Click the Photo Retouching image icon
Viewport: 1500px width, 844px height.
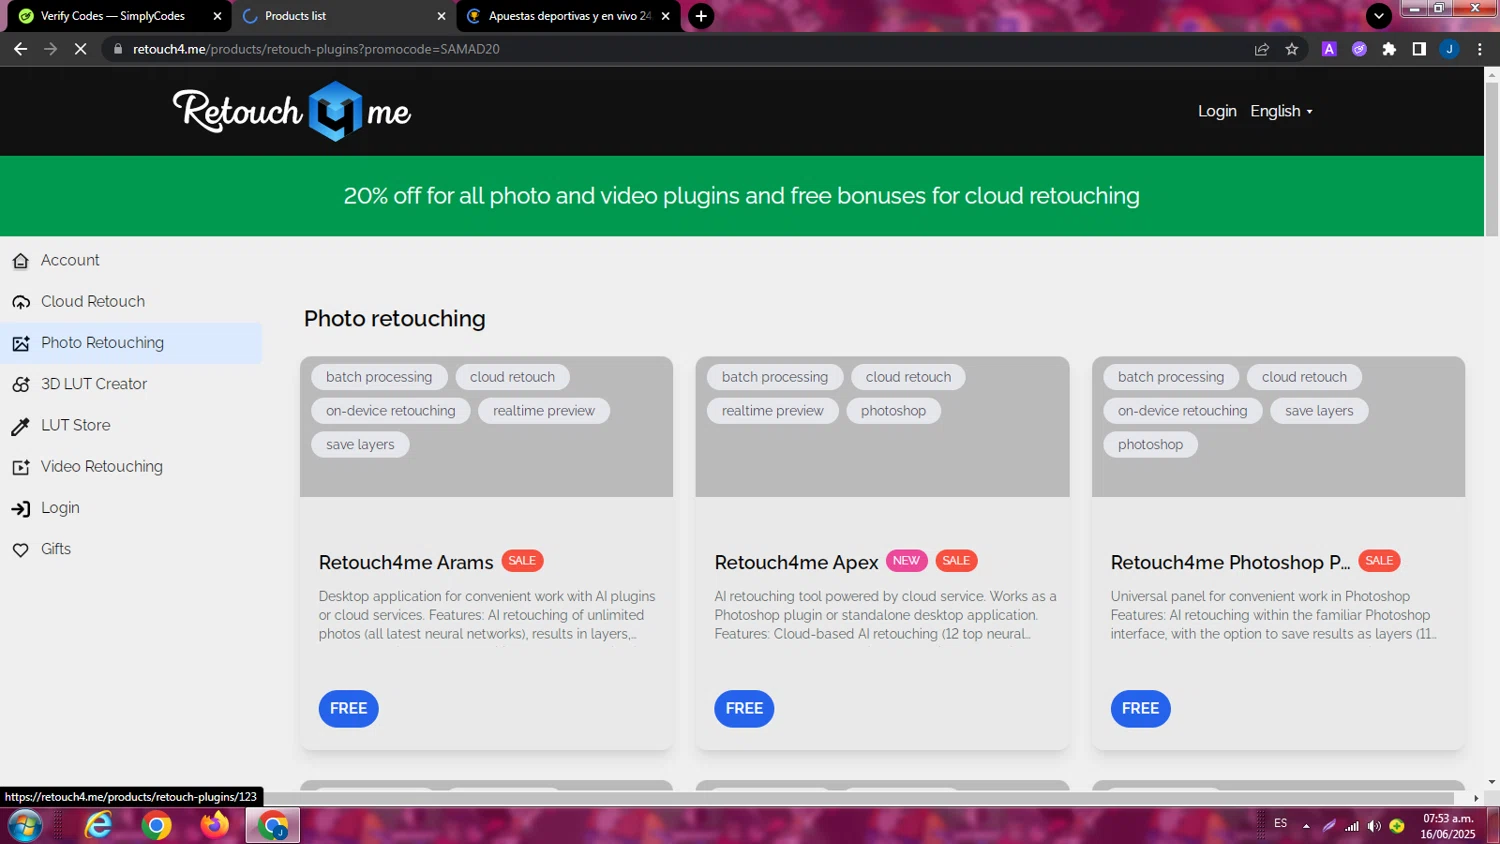[x=20, y=343]
